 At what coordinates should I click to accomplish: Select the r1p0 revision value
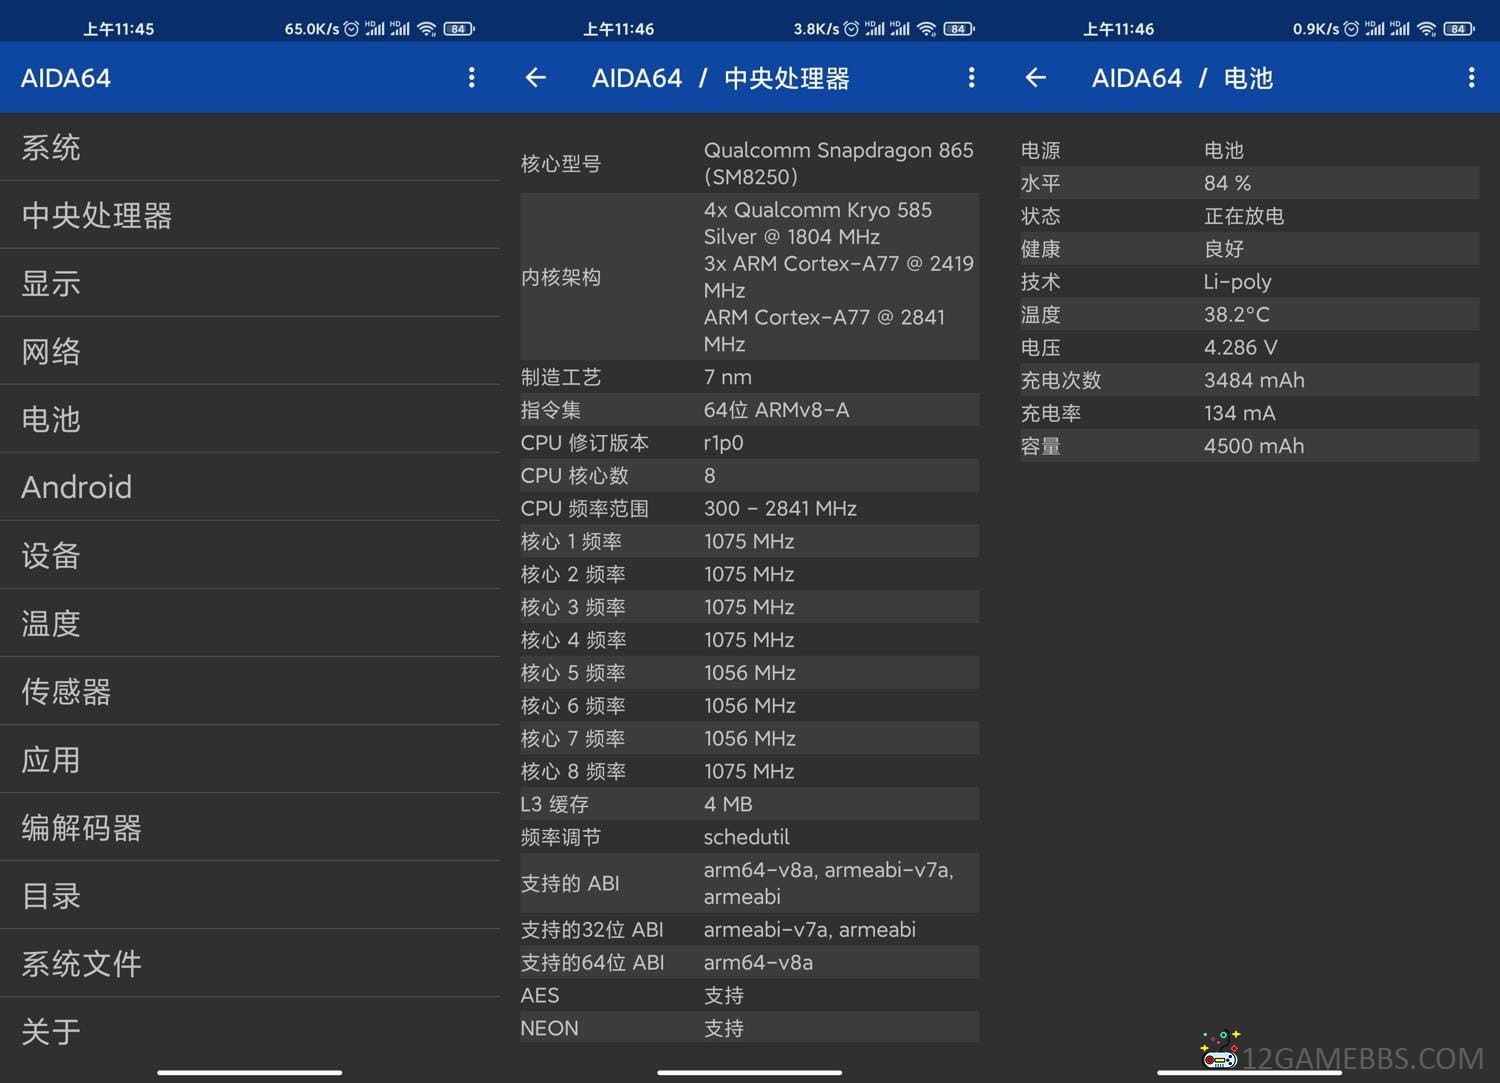click(723, 443)
